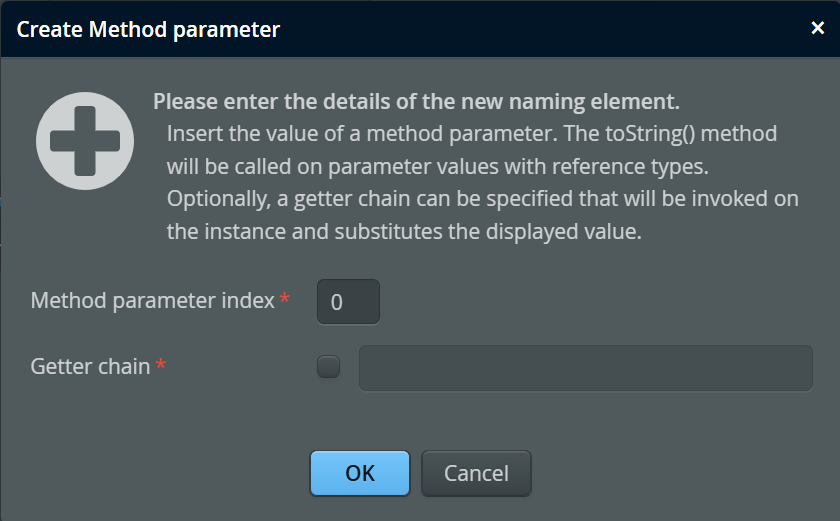Click red asterisk beside Method parameter index
840x521 pixels.
[285, 299]
